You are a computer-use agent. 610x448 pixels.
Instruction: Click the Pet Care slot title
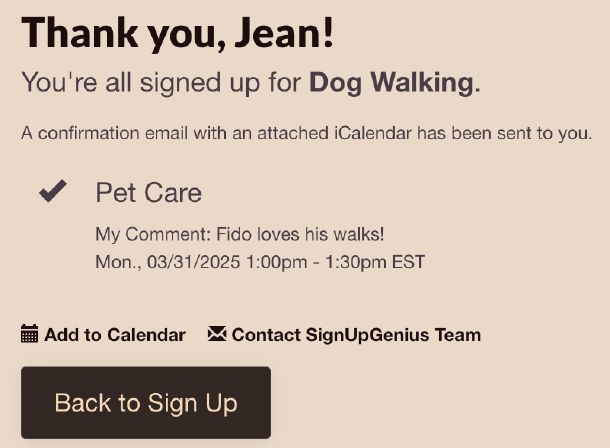point(149,192)
